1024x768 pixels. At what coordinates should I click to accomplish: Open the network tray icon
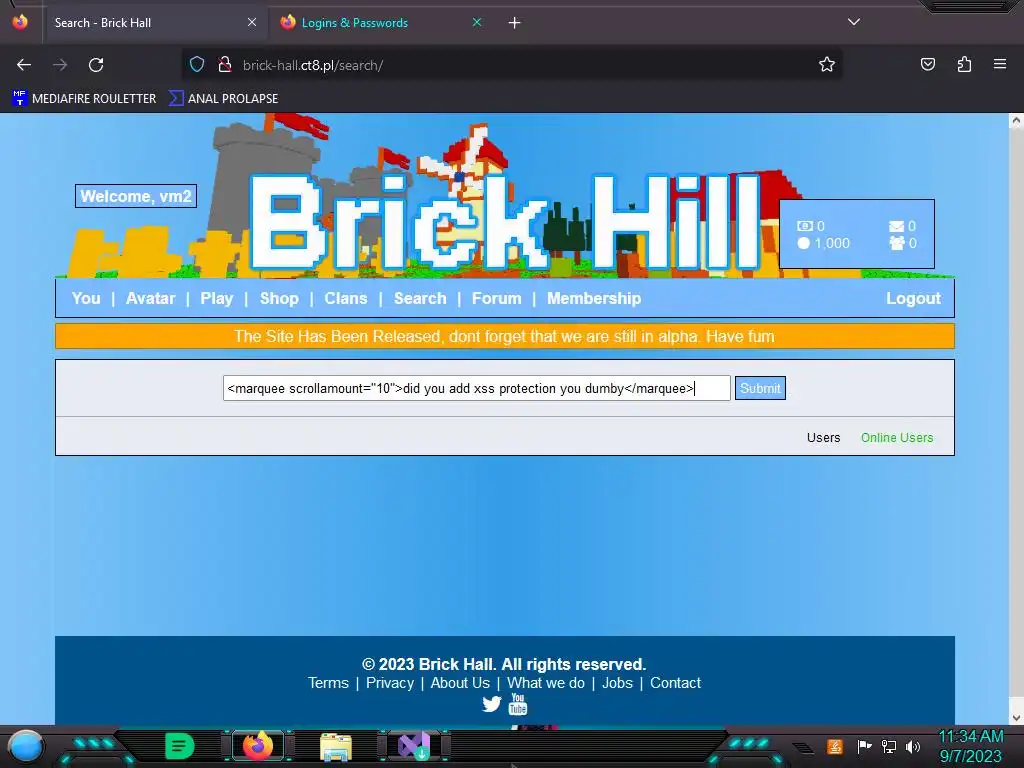pos(889,746)
